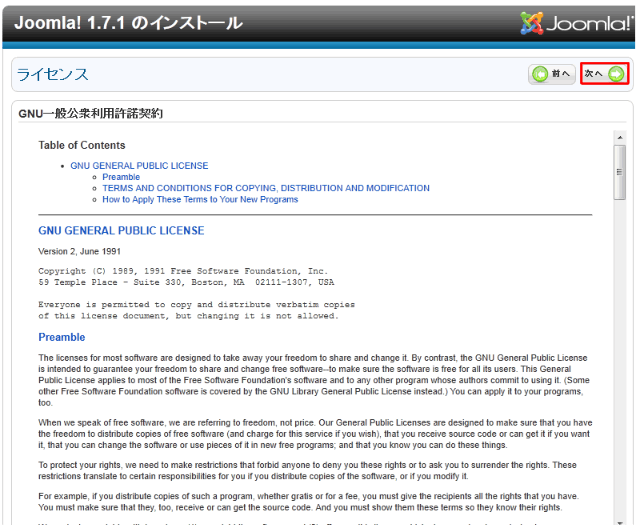The width and height of the screenshot is (636, 525).
Task: Jump to the Preamble link in contents
Action: point(121,177)
